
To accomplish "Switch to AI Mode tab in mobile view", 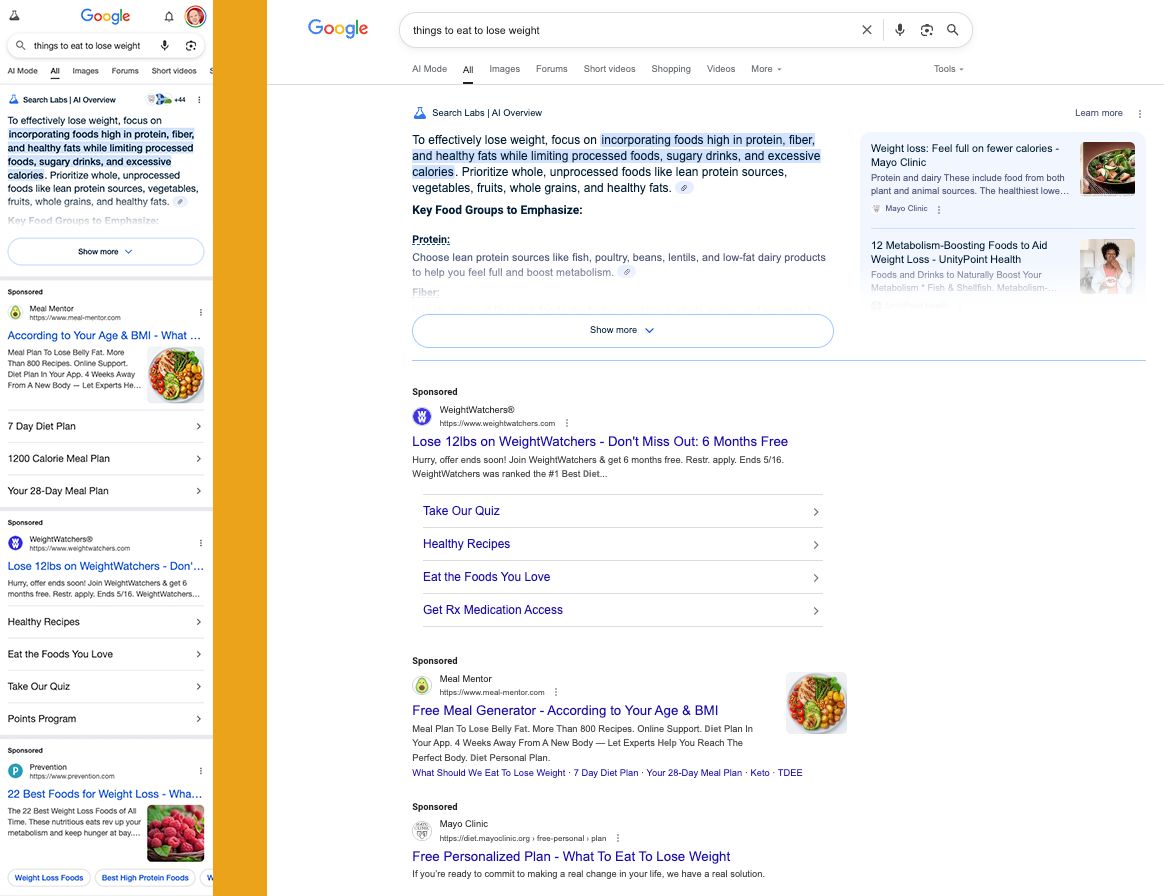I will 22,71.
